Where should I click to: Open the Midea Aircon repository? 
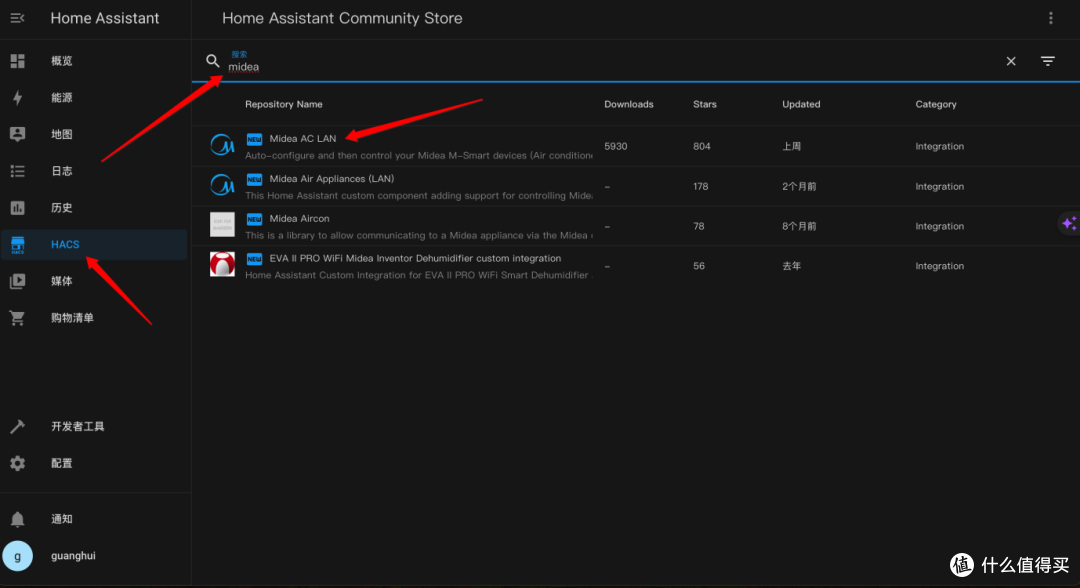click(x=299, y=218)
